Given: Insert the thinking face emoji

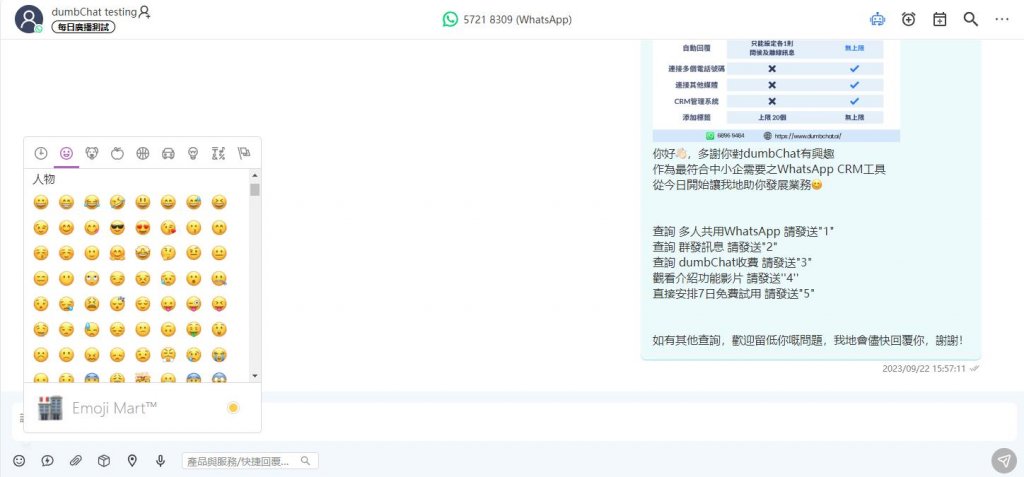Looking at the screenshot, I should (168, 253).
